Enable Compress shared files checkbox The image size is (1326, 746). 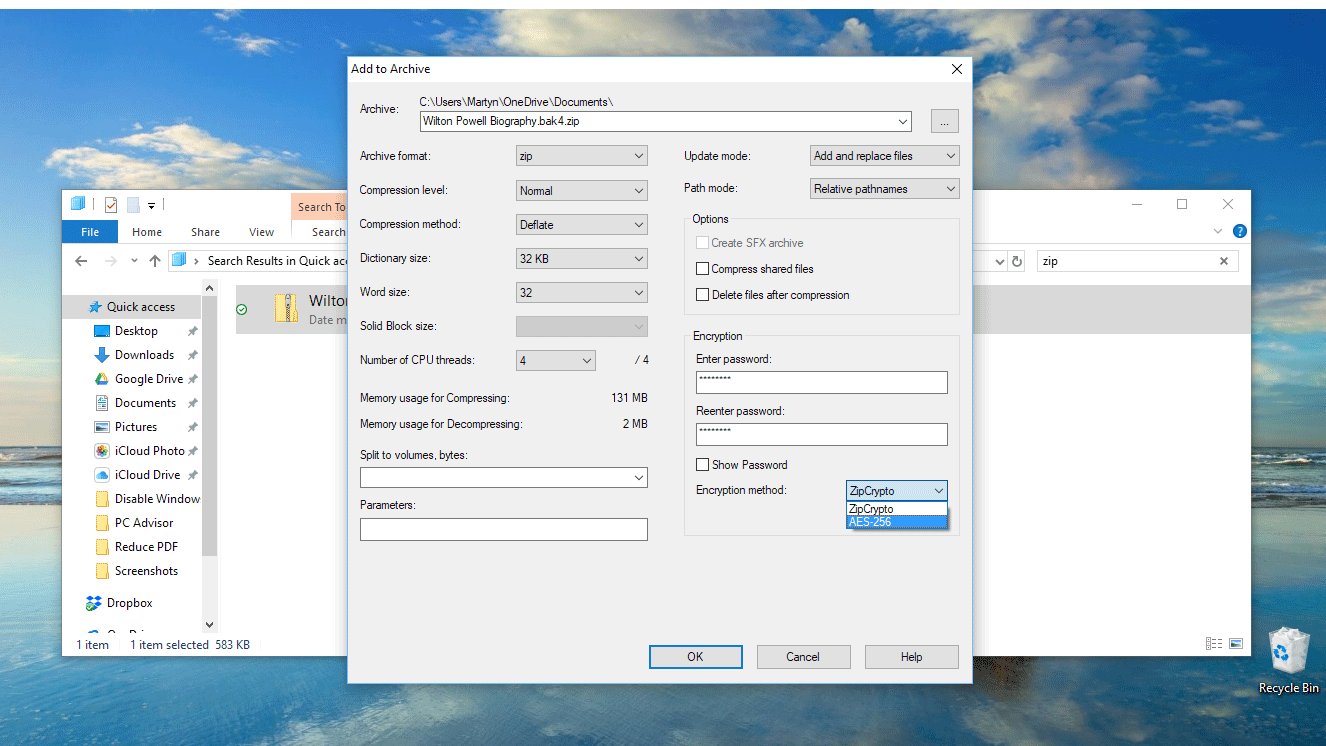click(703, 269)
